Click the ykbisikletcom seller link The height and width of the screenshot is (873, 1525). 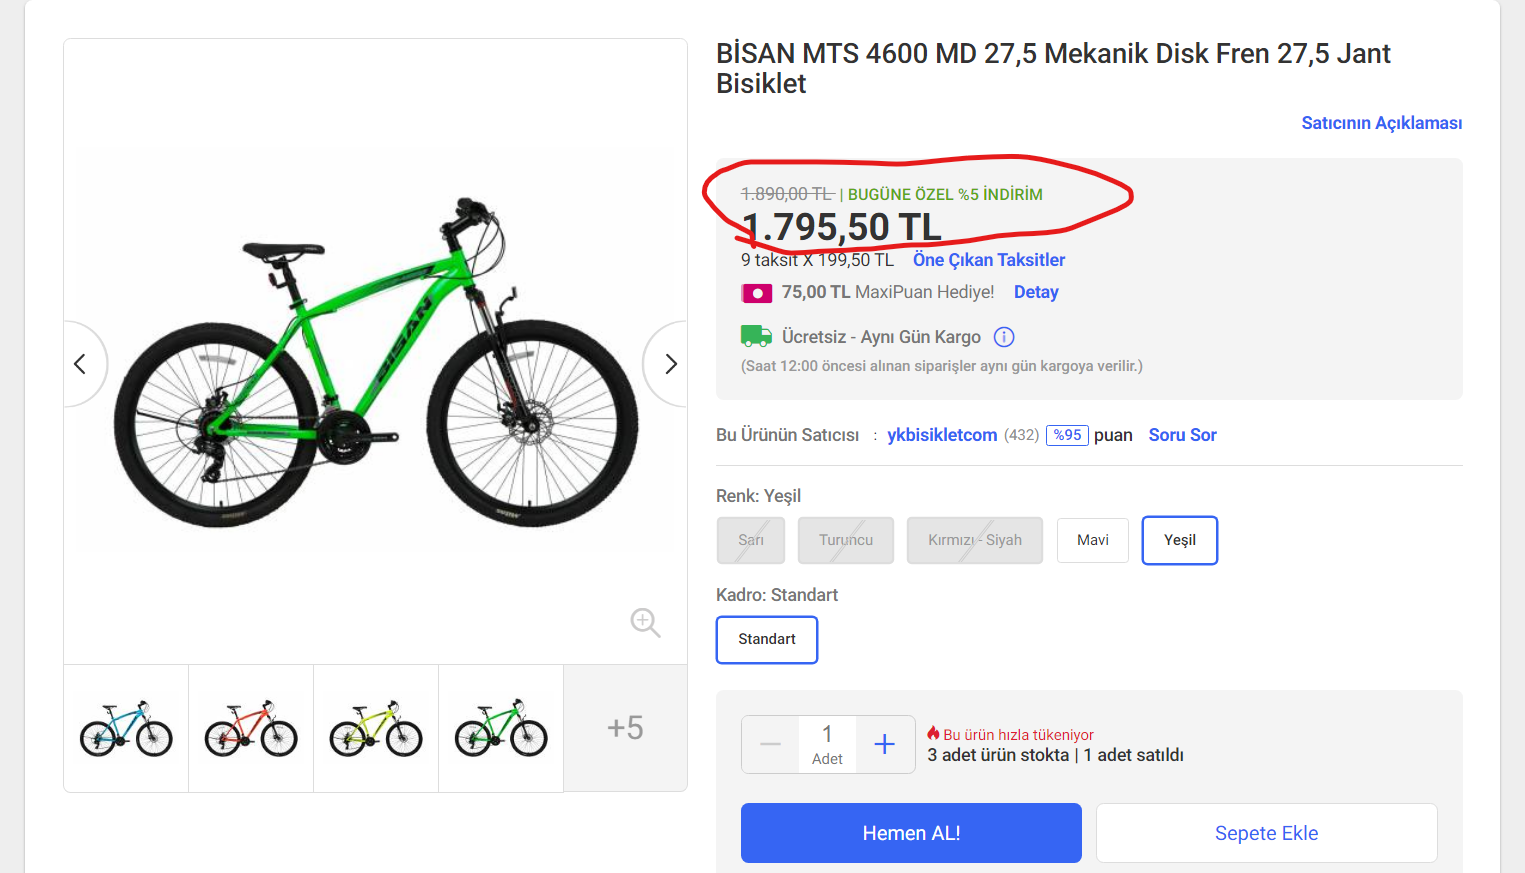click(942, 435)
